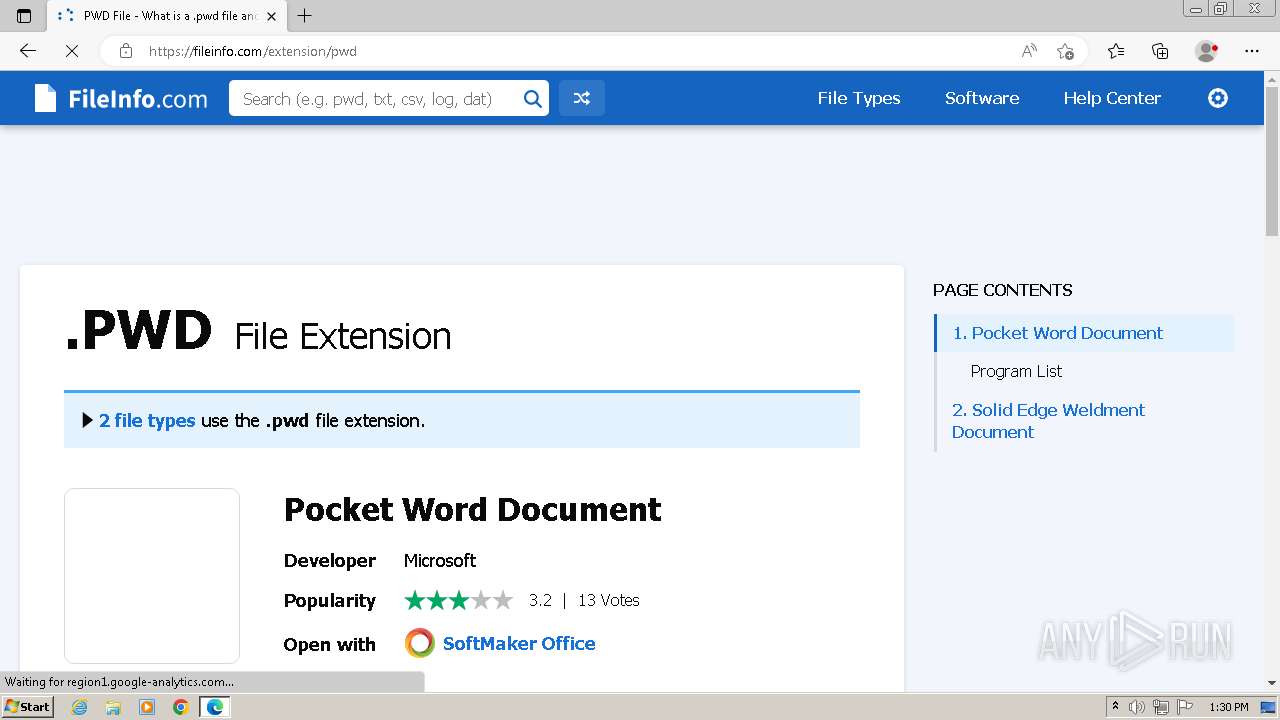The height and width of the screenshot is (720, 1280).
Task: Click the browser address bar URL
Action: (252, 51)
